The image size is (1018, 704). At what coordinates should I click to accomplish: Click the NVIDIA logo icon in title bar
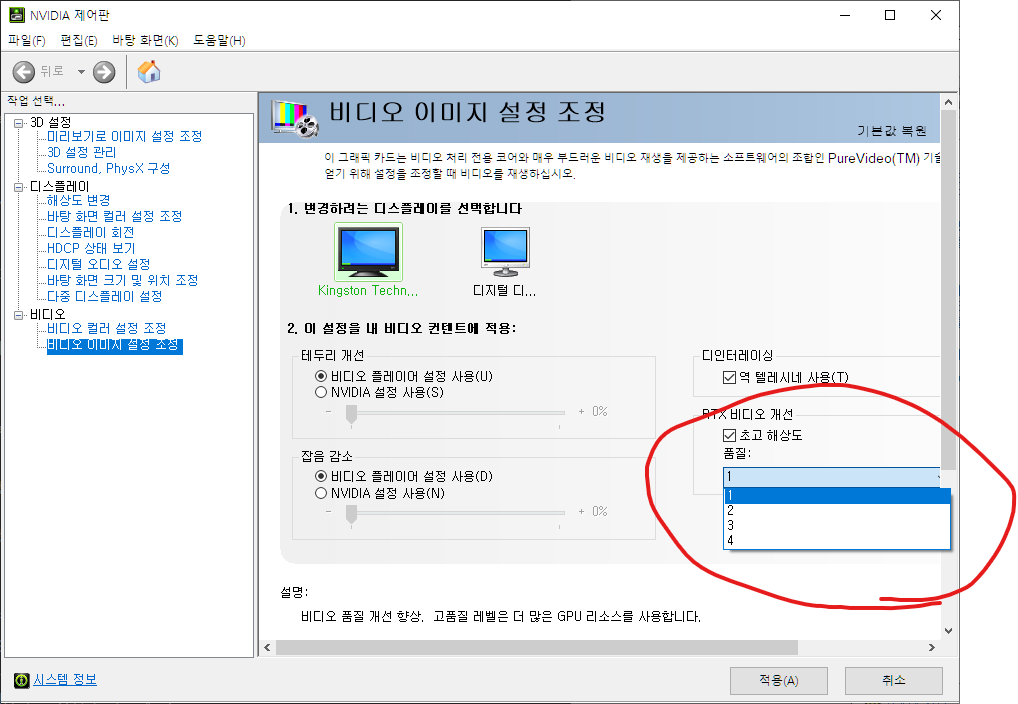point(16,14)
